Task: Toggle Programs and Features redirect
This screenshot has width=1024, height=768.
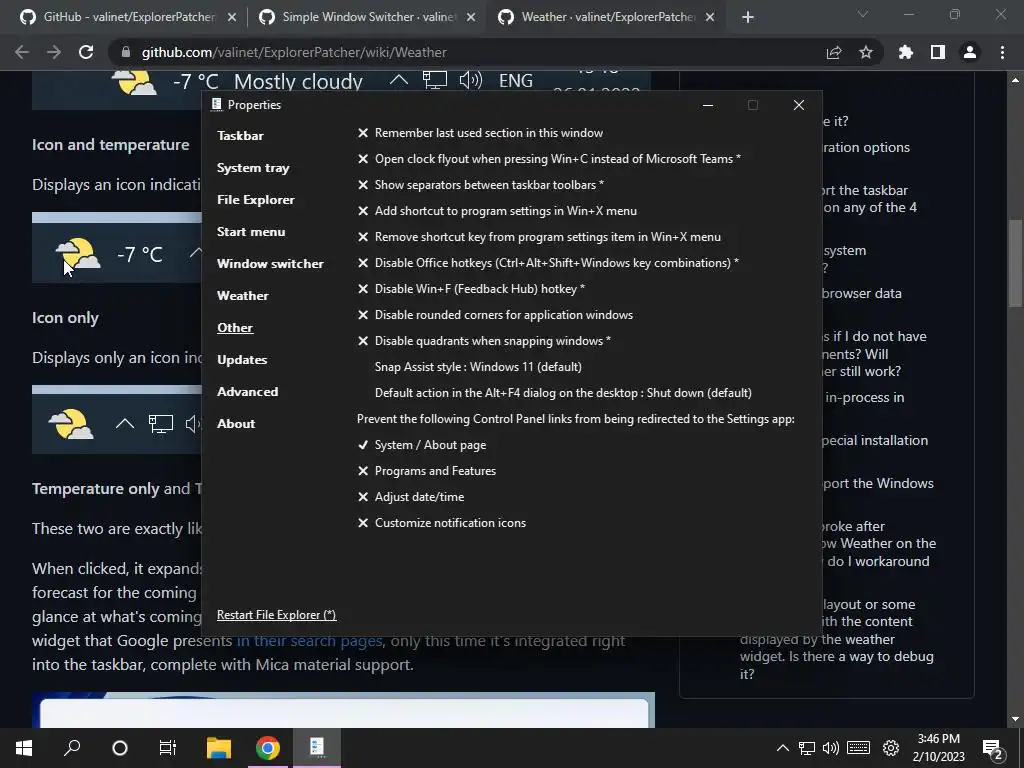Action: pos(426,471)
